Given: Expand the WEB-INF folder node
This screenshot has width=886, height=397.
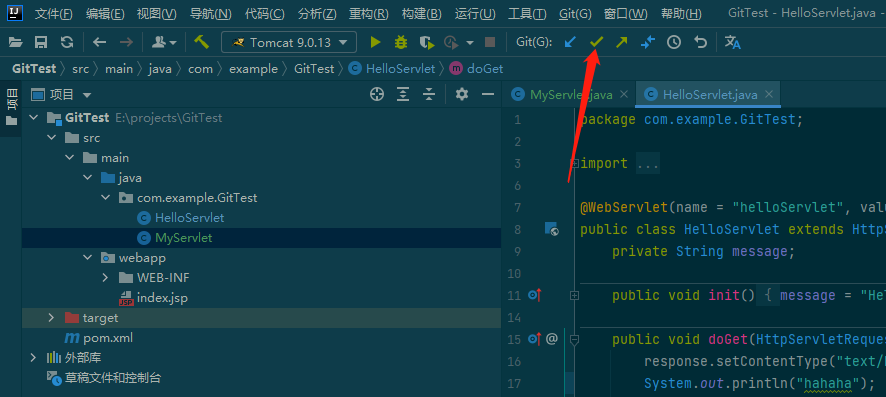Looking at the screenshot, I should 106,278.
